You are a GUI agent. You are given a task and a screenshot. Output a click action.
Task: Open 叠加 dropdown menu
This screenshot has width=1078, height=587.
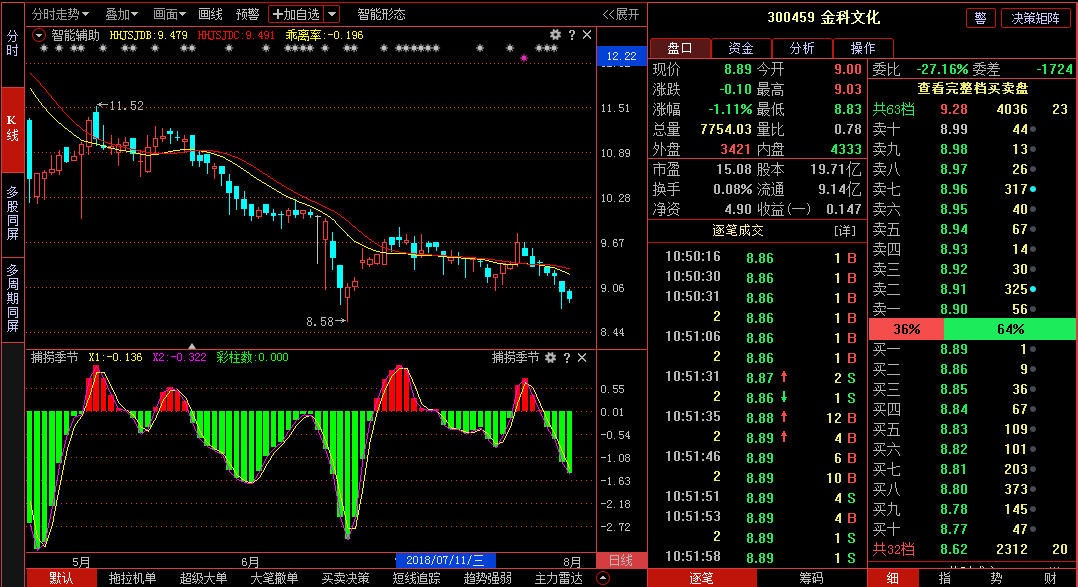pyautogui.click(x=122, y=14)
